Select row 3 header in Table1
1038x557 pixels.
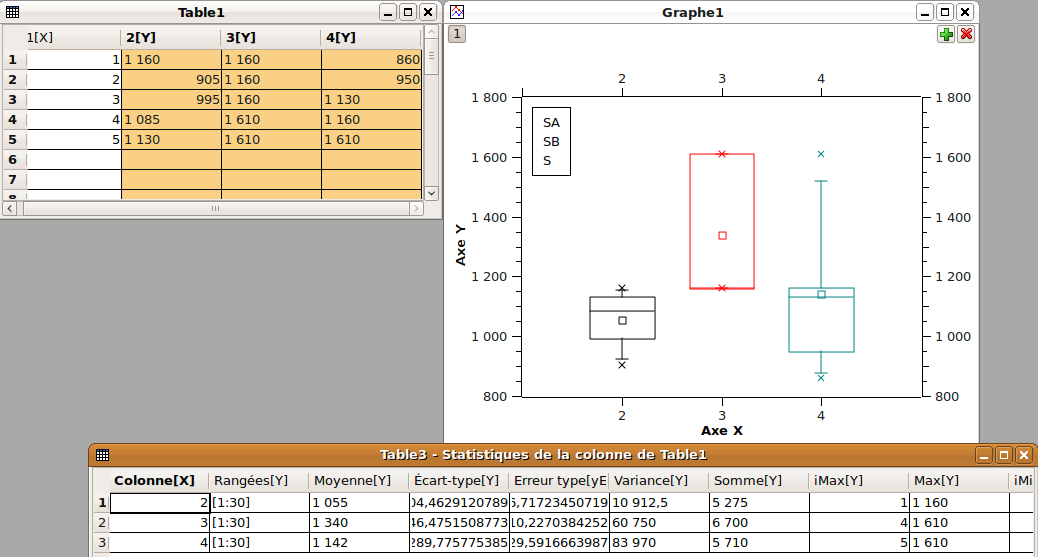(x=13, y=99)
